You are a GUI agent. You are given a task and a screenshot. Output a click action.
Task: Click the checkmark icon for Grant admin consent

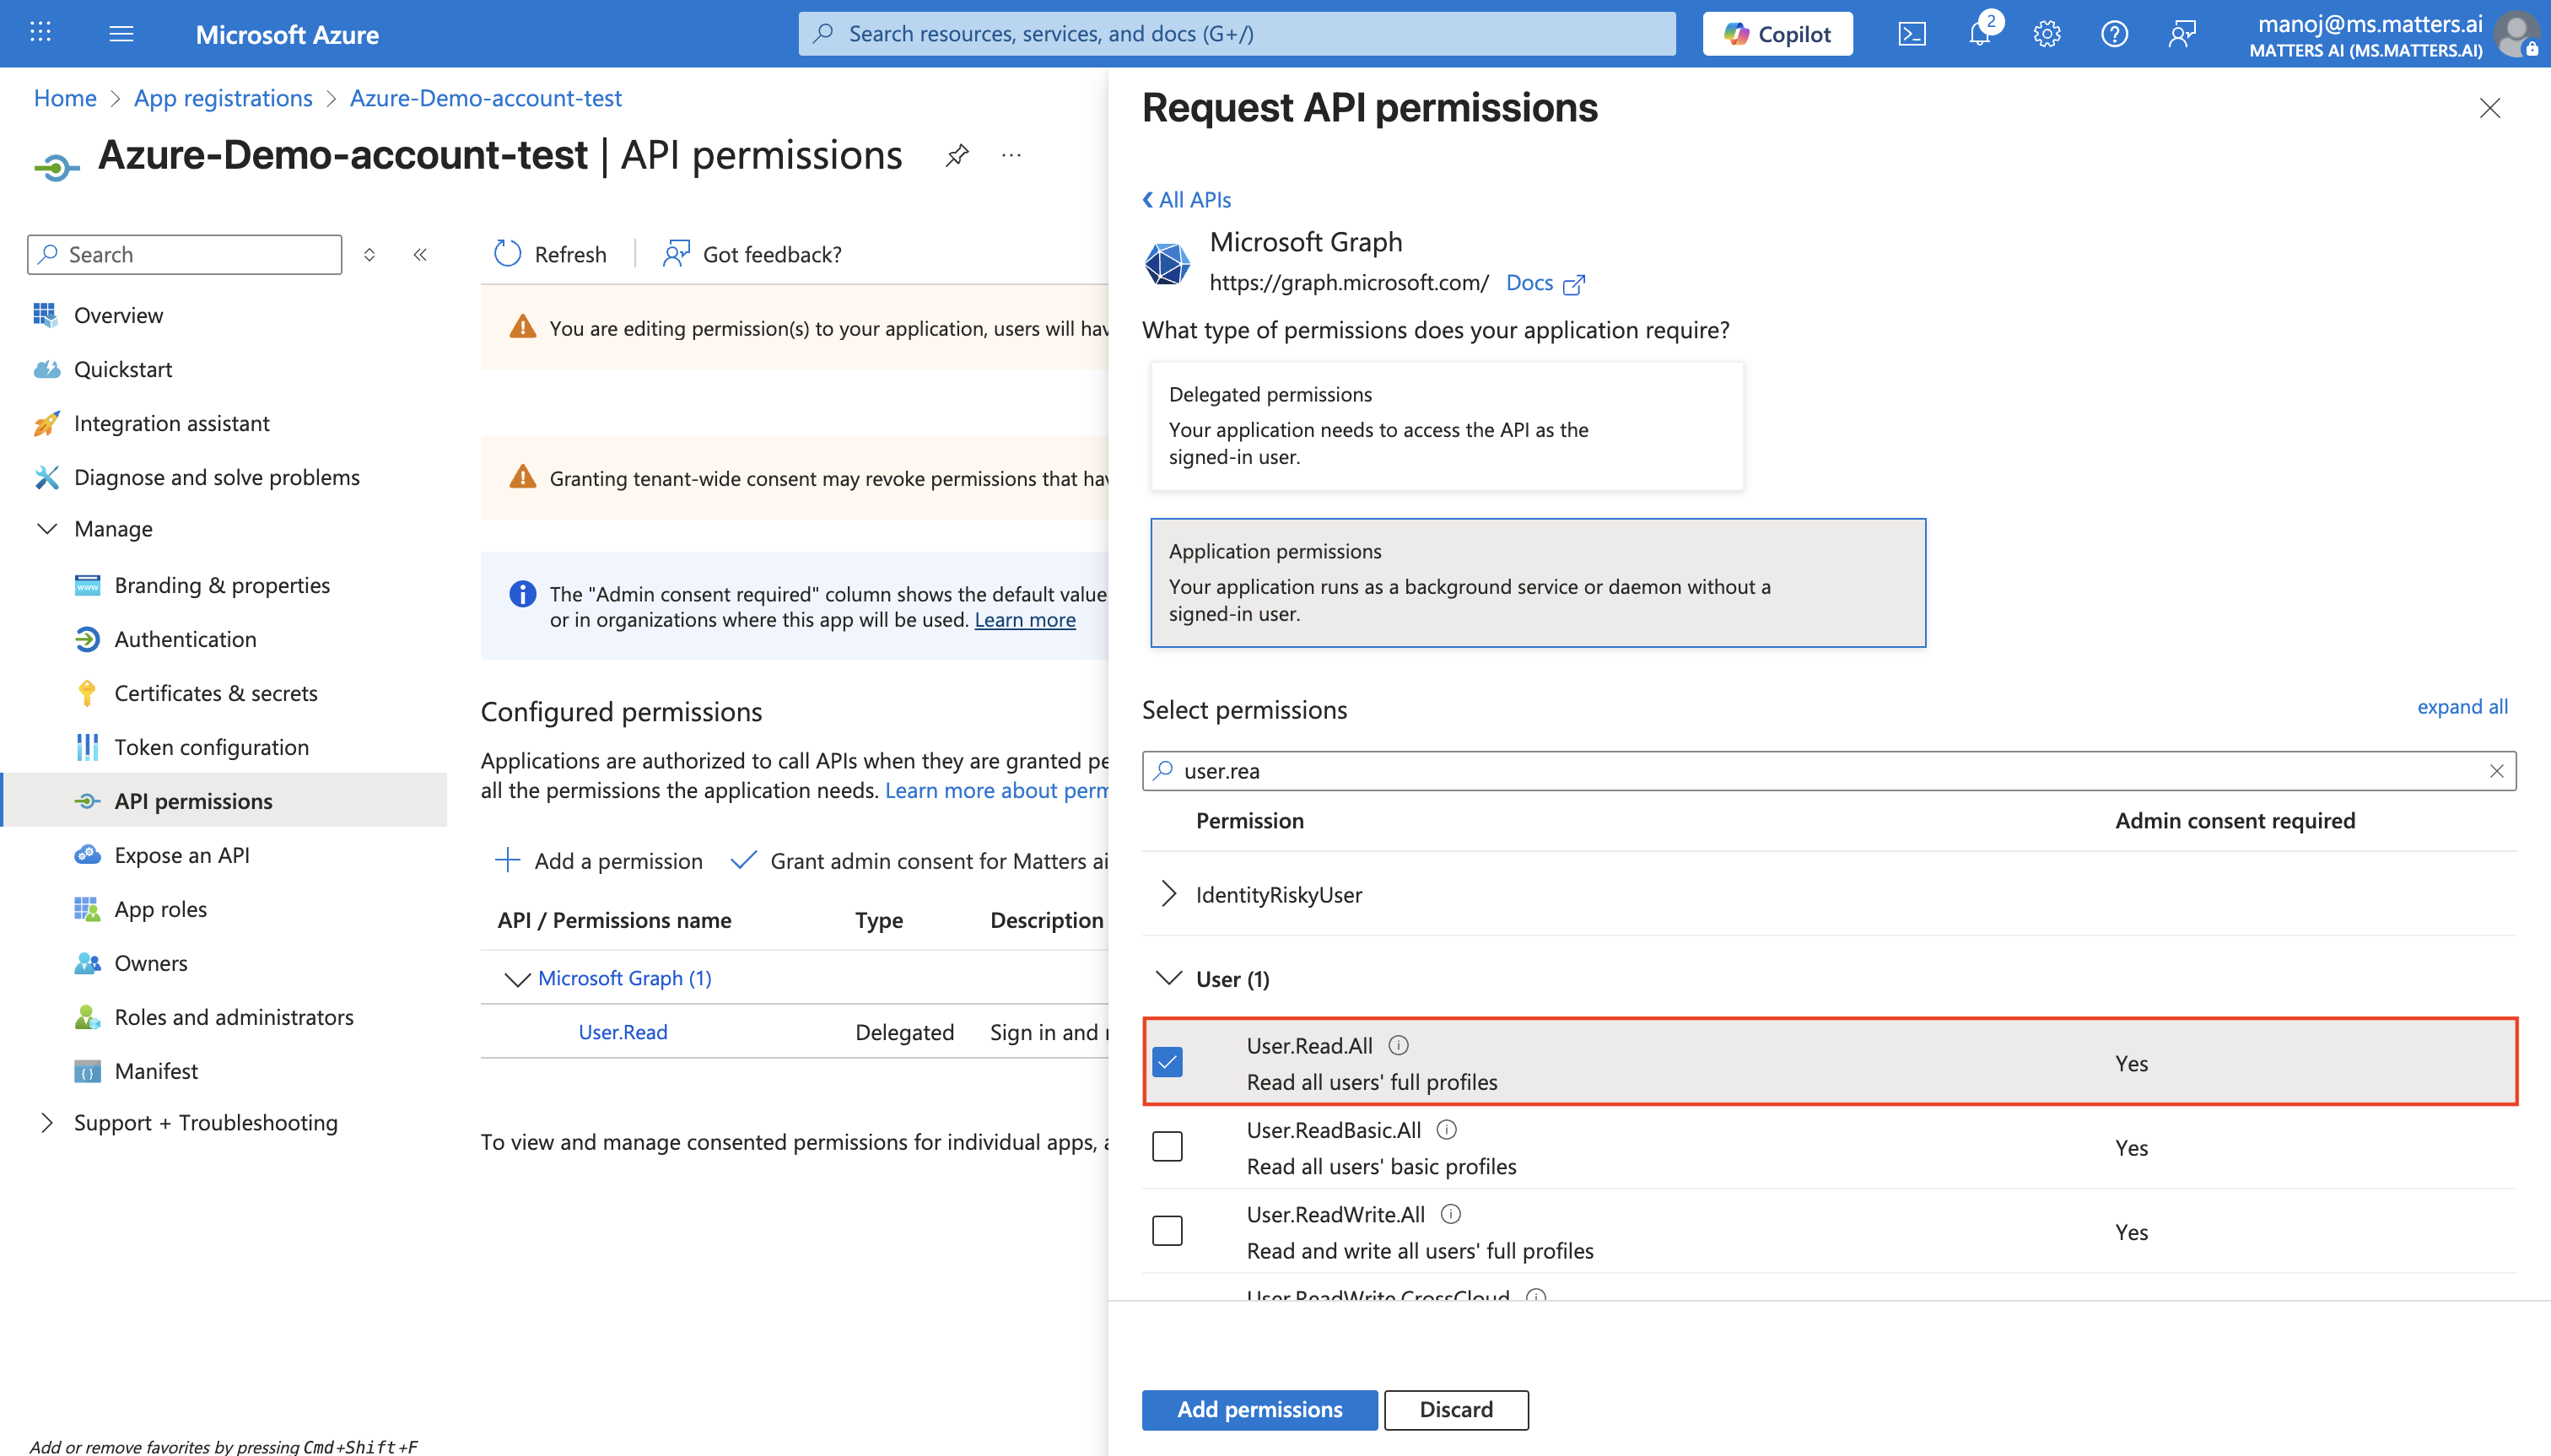point(743,860)
